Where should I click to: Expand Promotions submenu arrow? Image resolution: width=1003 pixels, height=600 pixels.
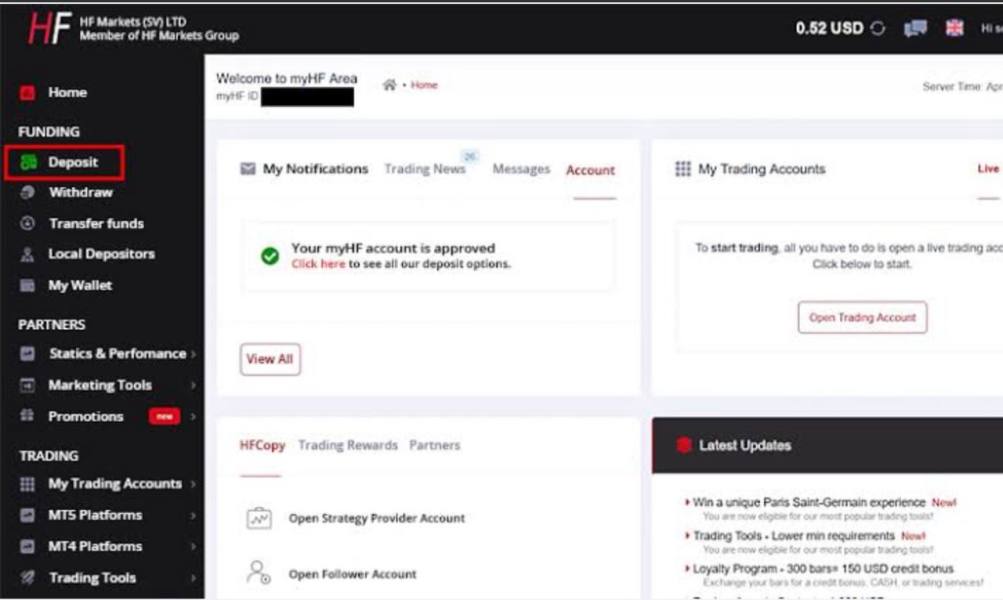pyautogui.click(x=193, y=416)
